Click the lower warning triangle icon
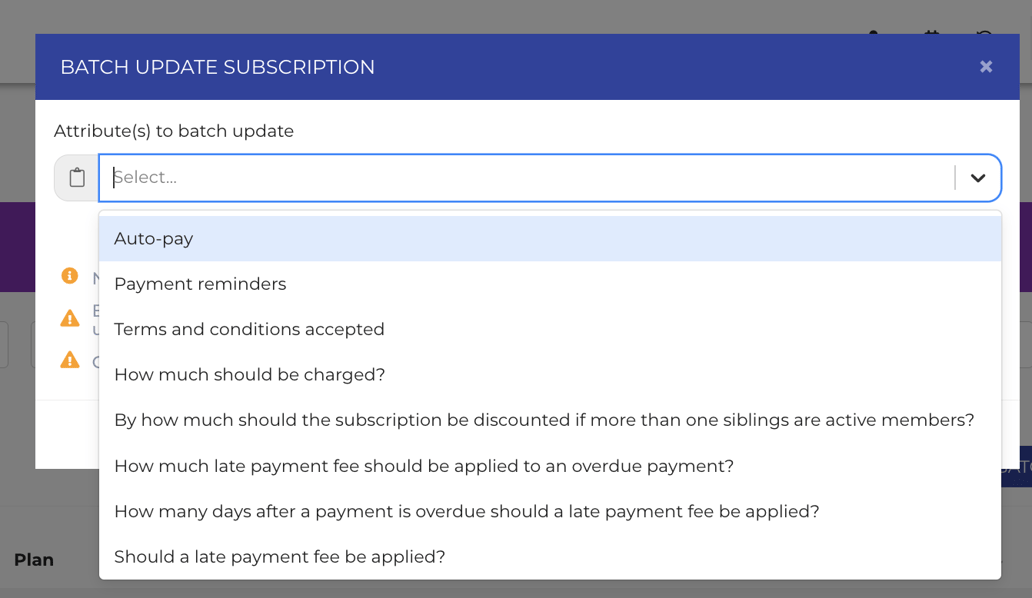 click(x=69, y=361)
